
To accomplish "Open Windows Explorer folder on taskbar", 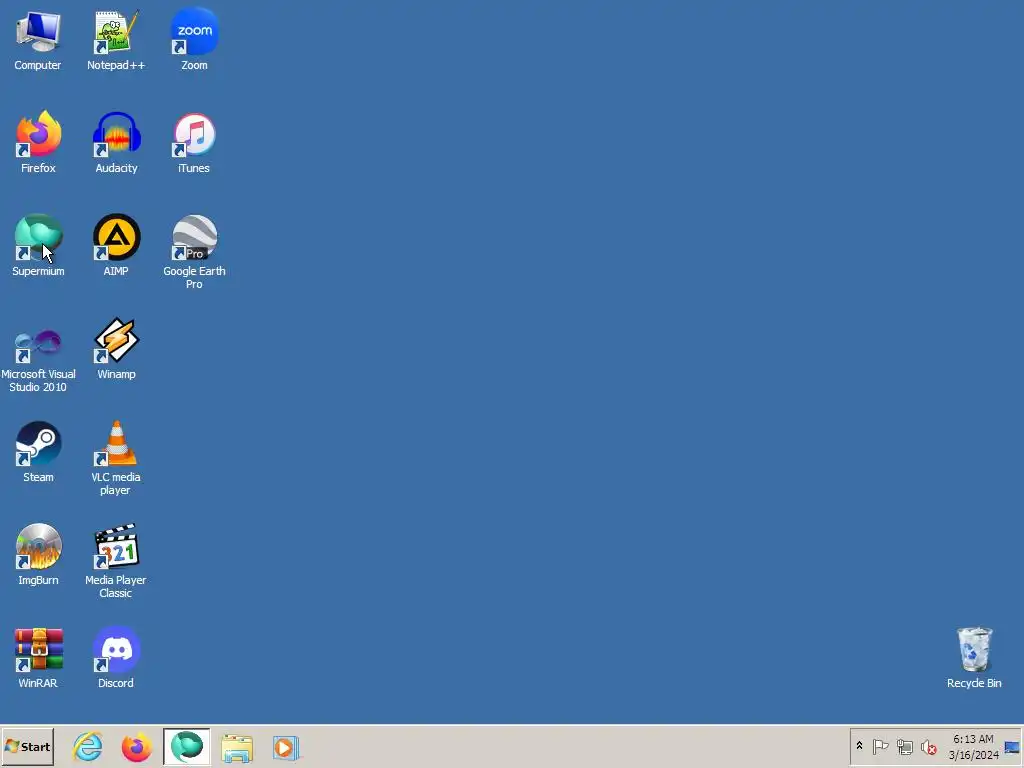I will pyautogui.click(x=236, y=748).
